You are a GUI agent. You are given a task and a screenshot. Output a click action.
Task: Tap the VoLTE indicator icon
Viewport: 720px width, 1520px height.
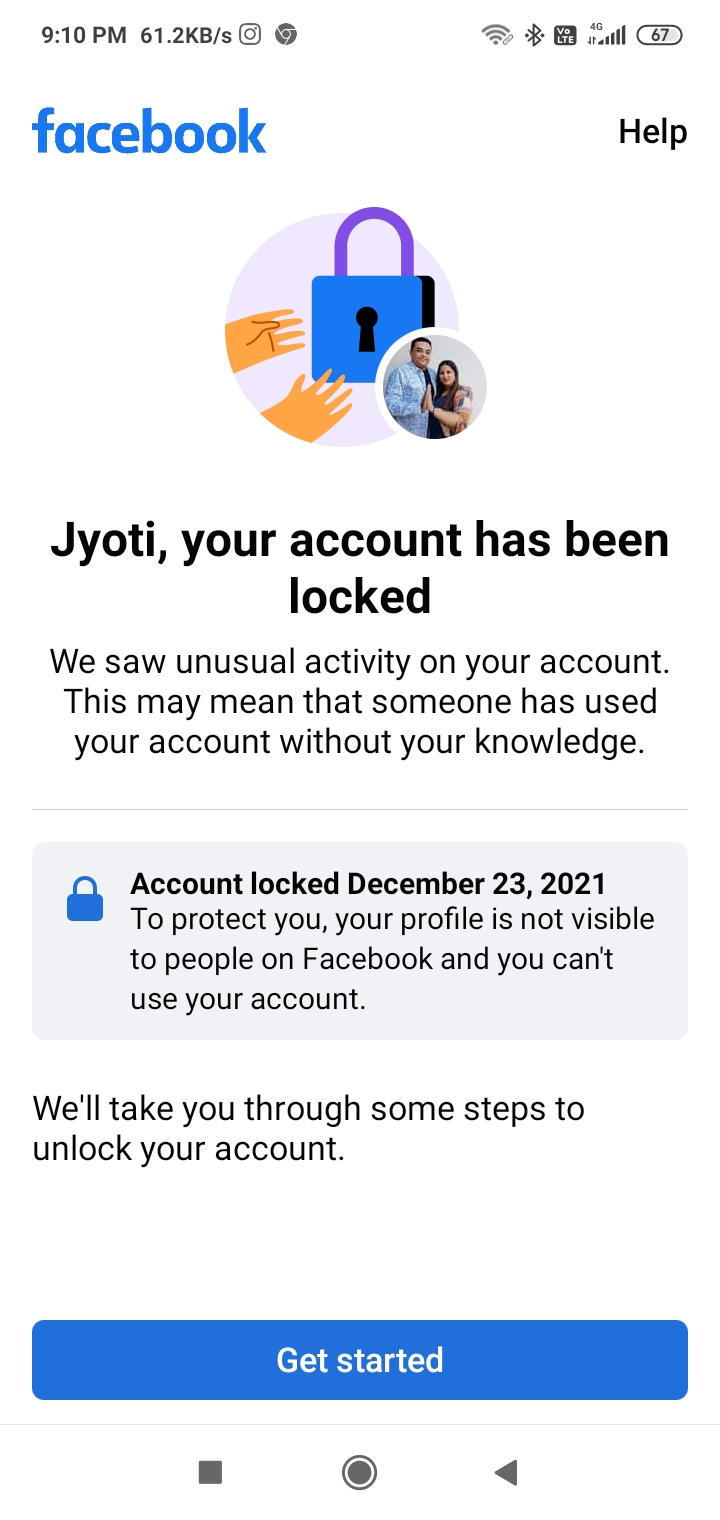[565, 35]
